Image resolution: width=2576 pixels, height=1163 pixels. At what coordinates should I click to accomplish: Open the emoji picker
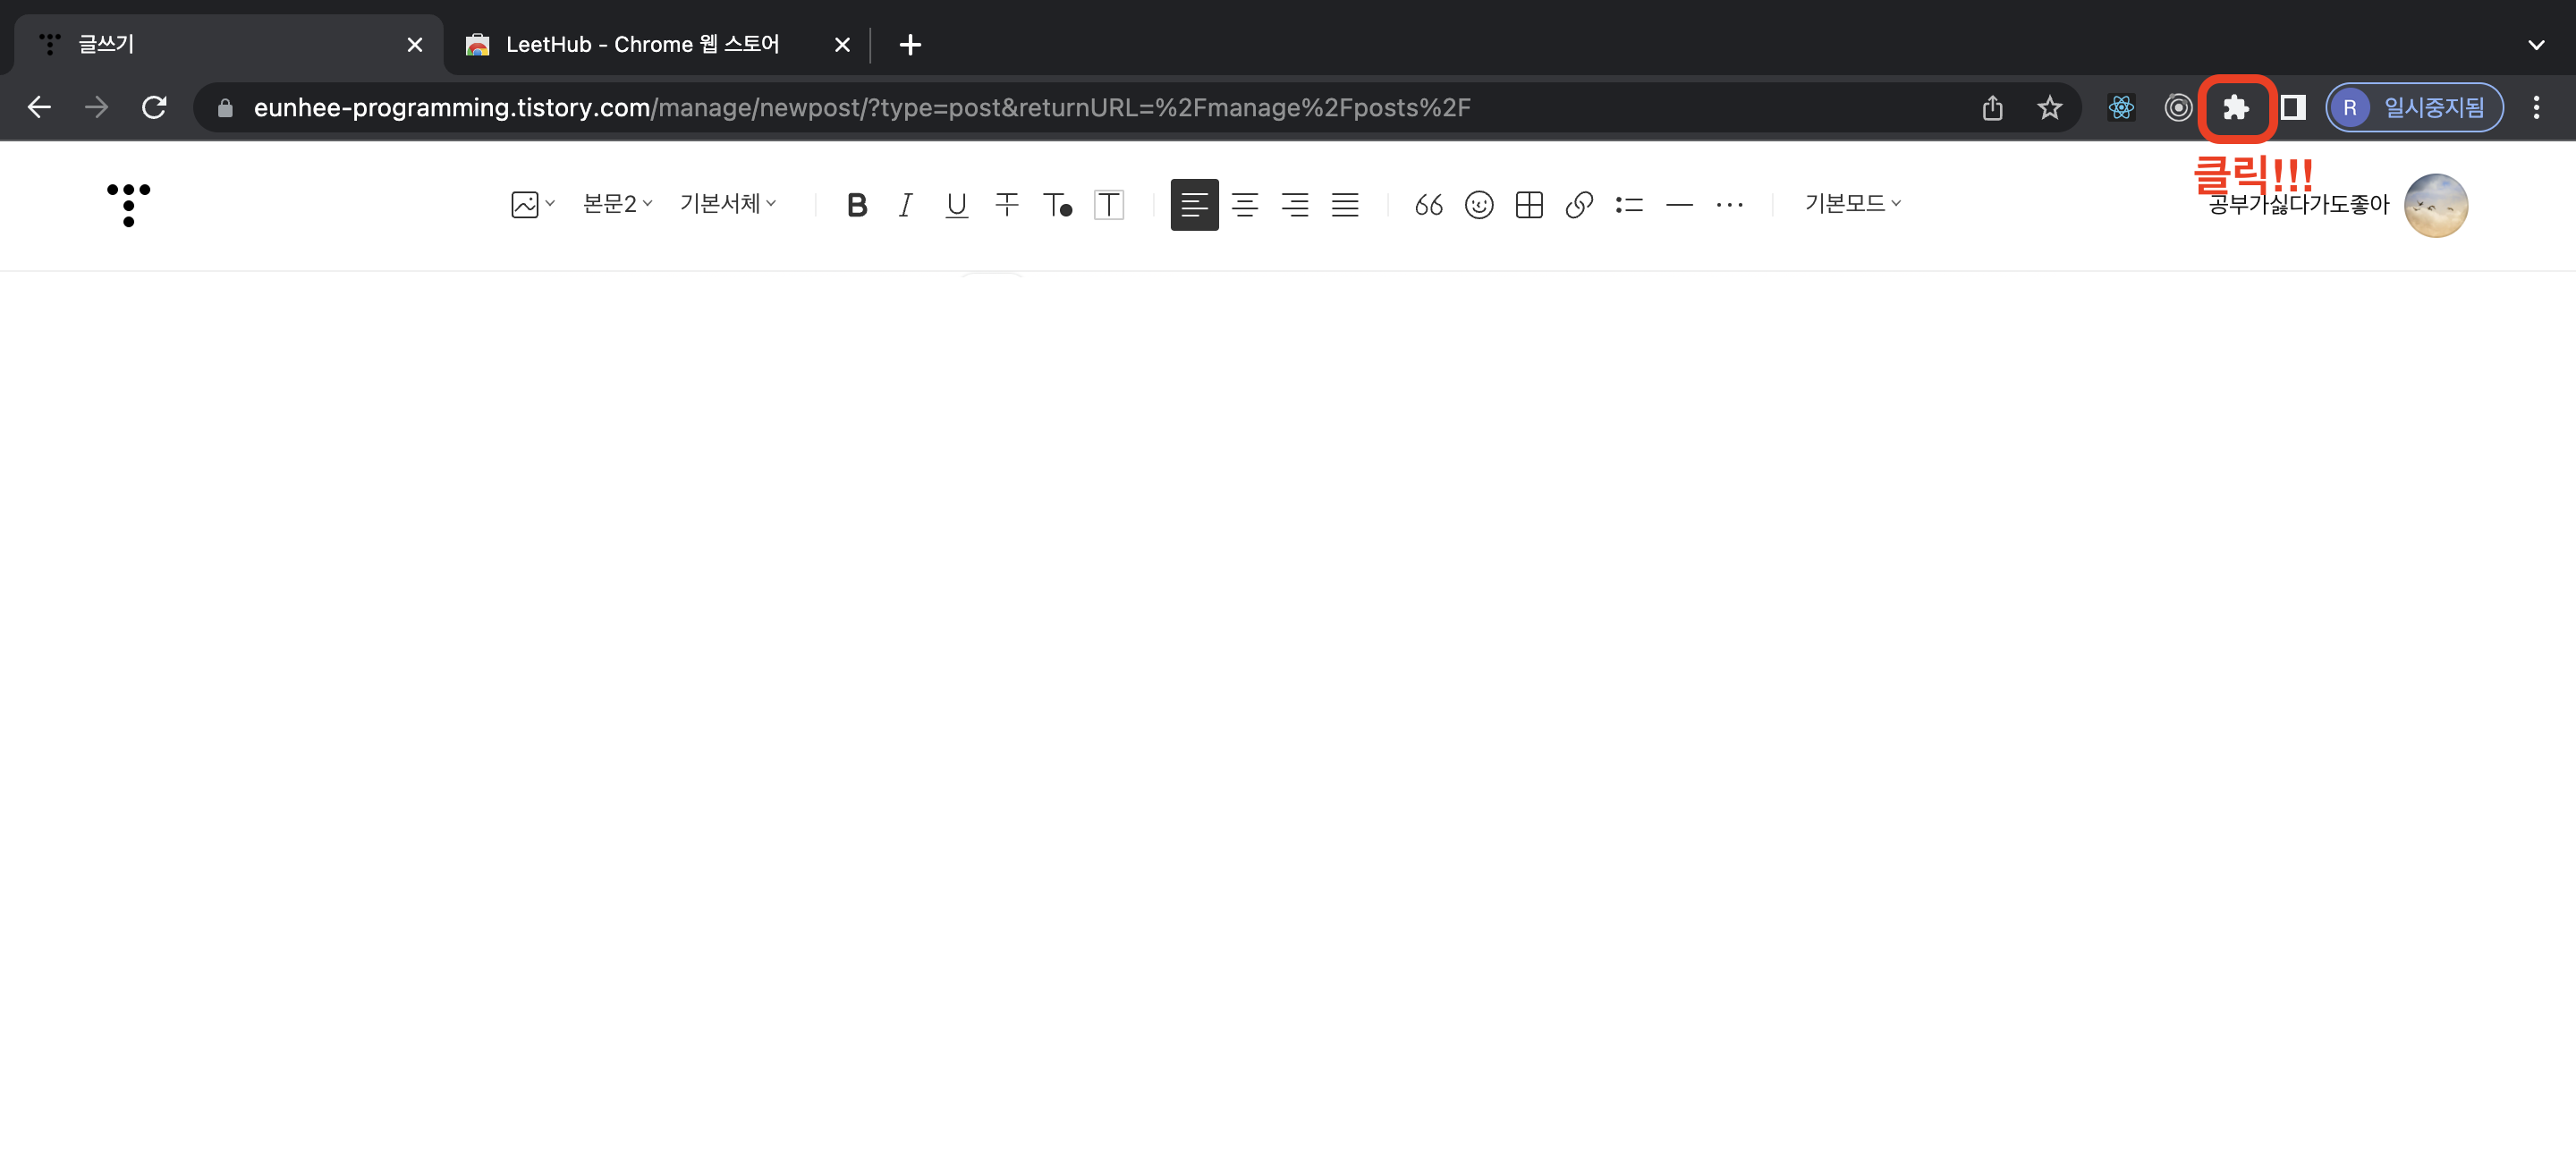(x=1478, y=205)
